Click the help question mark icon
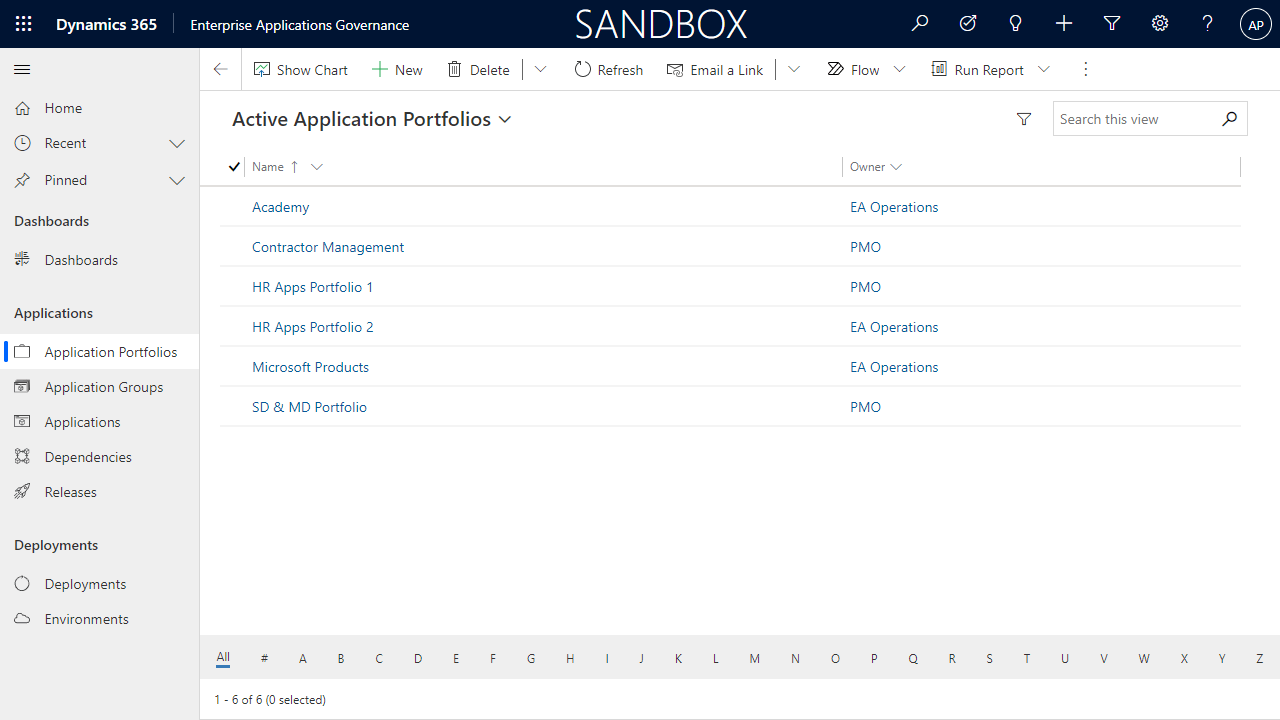Image resolution: width=1280 pixels, height=720 pixels. pos(1208,23)
